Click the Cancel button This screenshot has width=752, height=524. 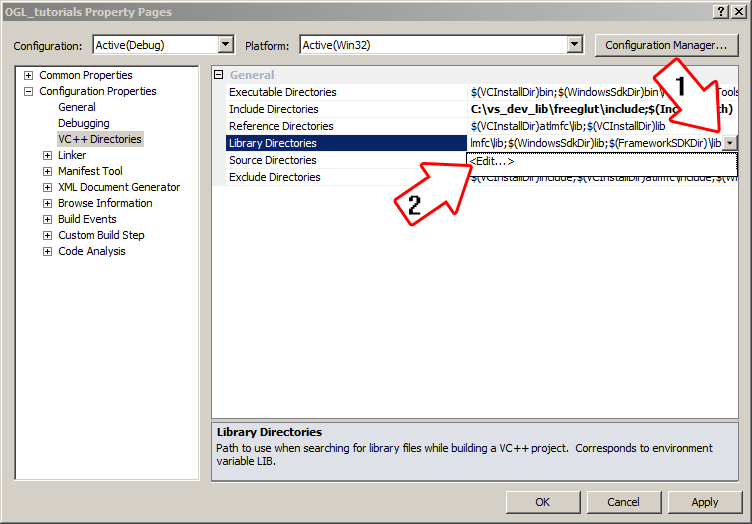pyautogui.click(x=623, y=502)
